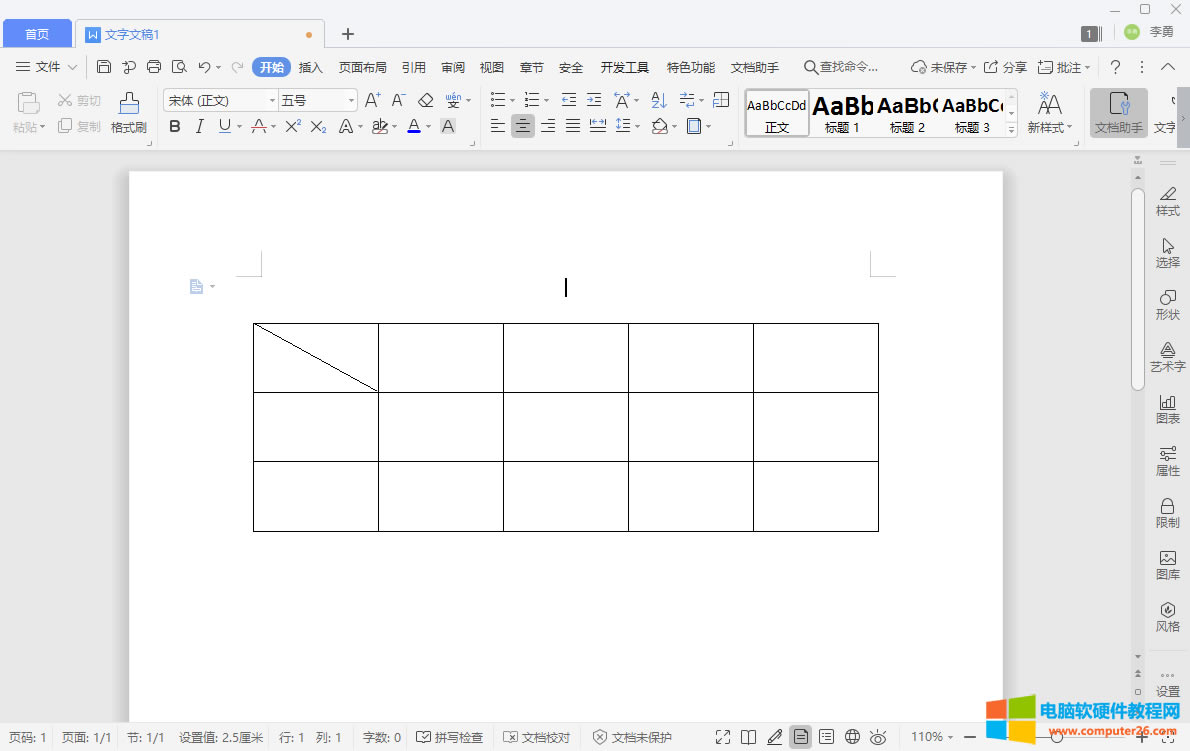
Task: Open the Shapes (形状) sidebar tool
Action: (1167, 304)
